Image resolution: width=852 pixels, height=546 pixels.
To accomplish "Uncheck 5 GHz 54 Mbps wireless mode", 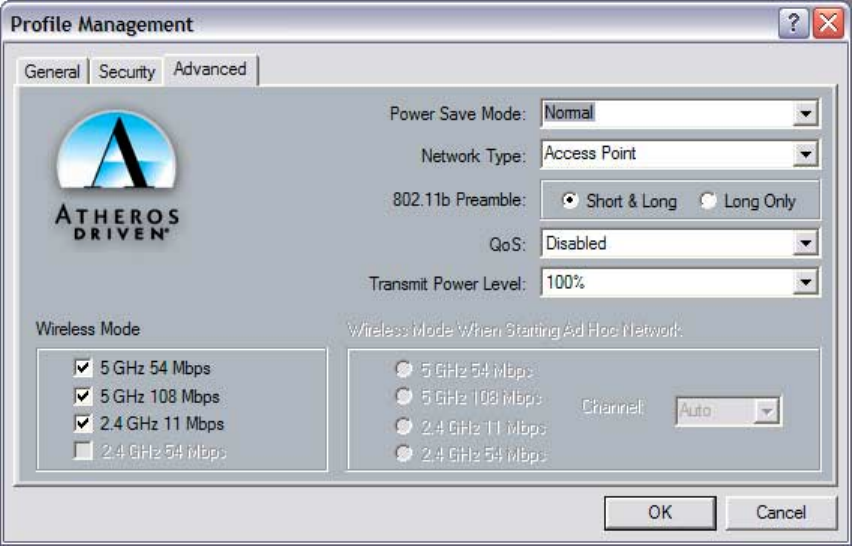I will pyautogui.click(x=83, y=368).
